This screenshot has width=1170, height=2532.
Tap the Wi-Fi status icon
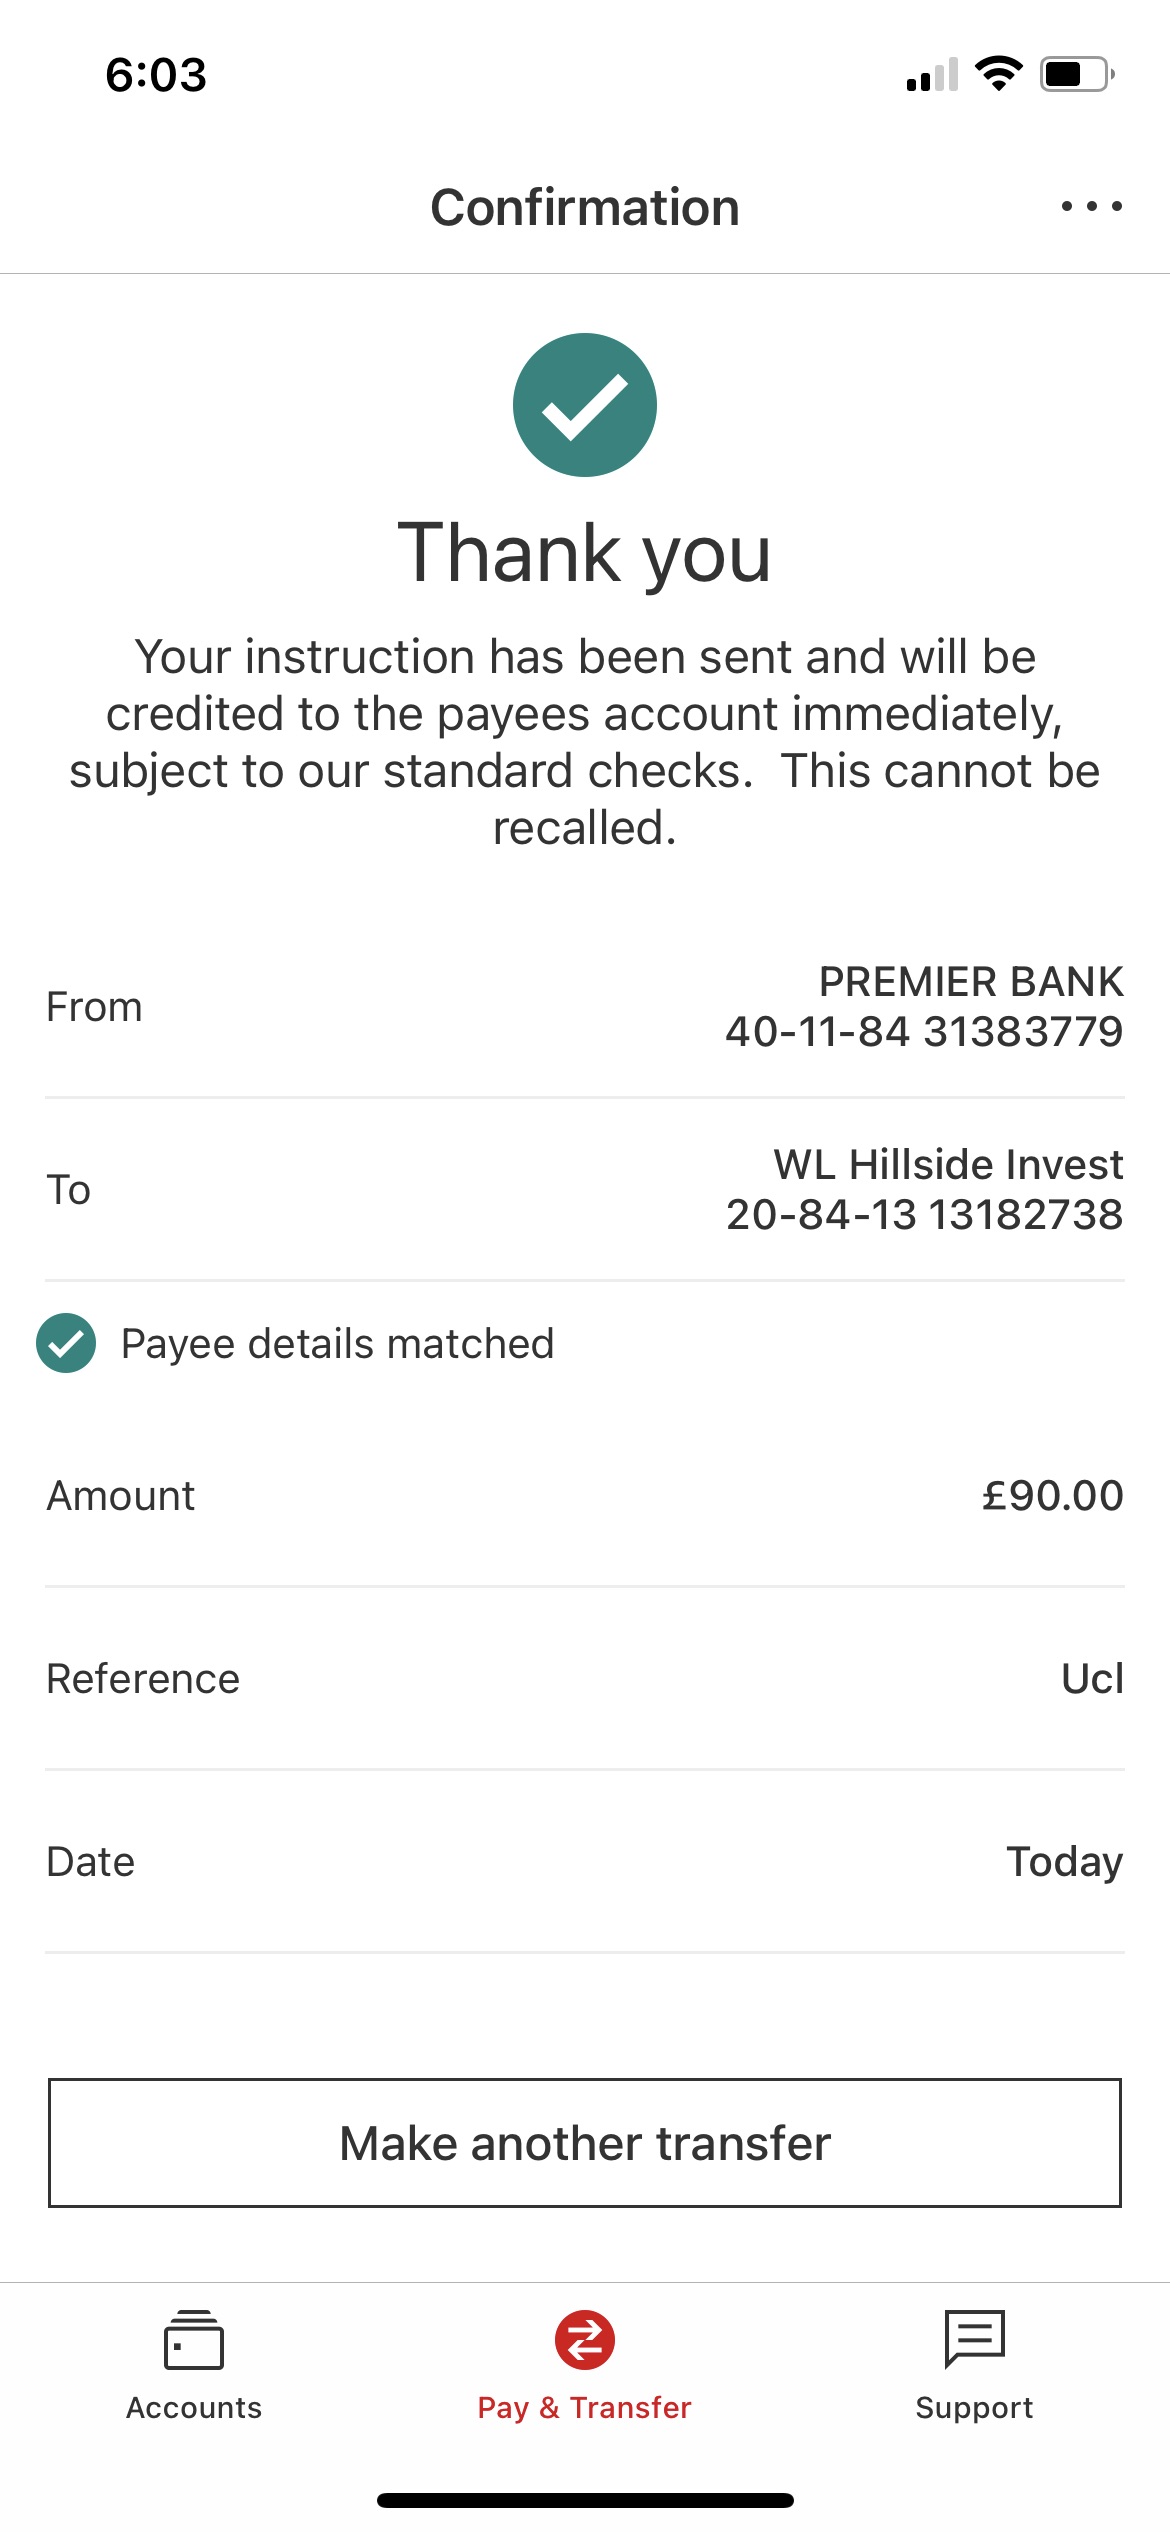click(x=998, y=74)
